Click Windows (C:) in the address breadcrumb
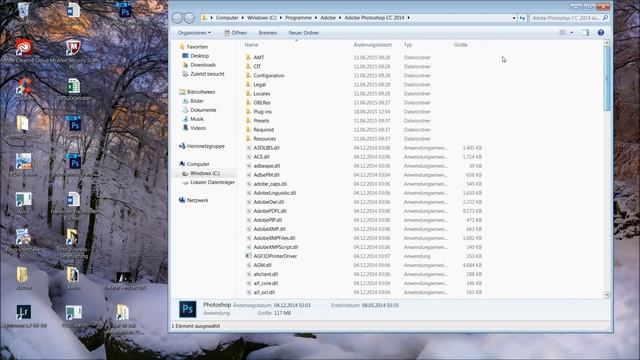 [x=262, y=18]
